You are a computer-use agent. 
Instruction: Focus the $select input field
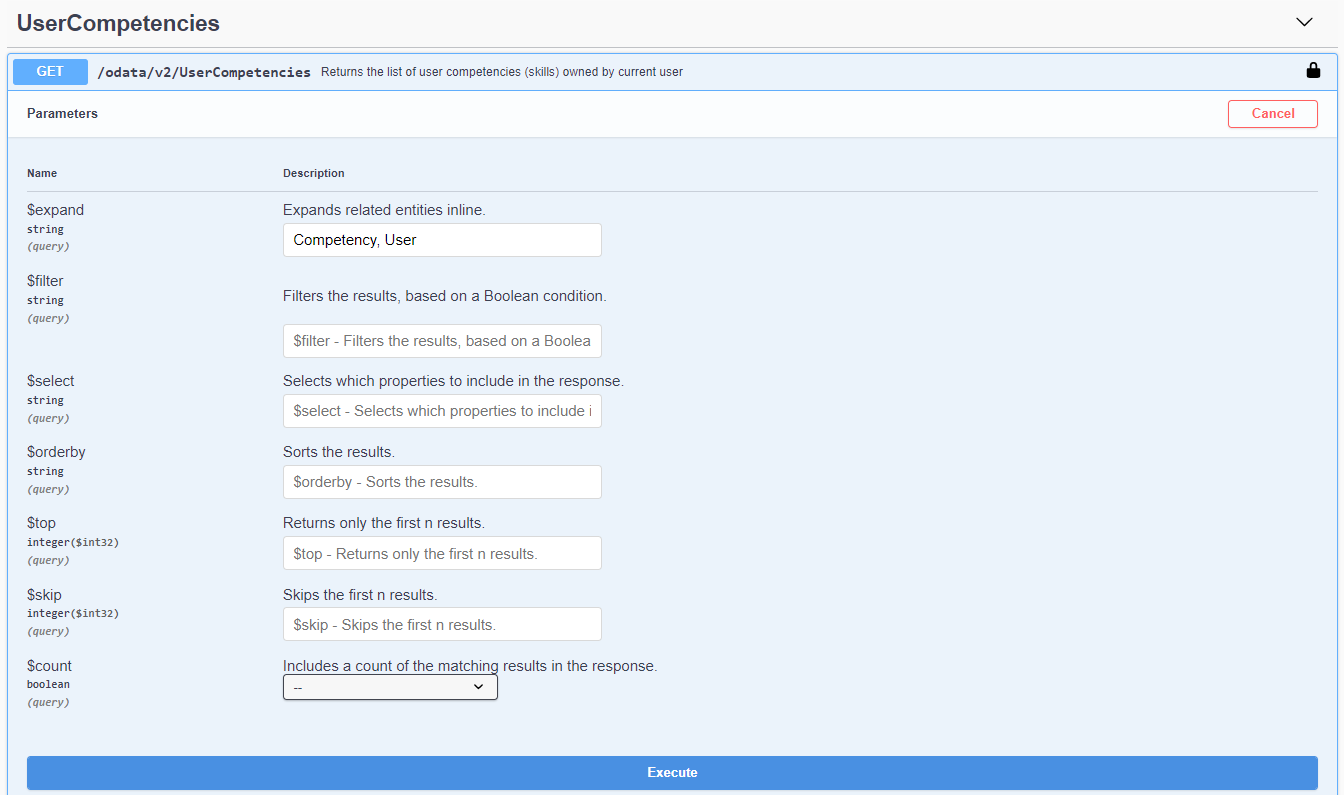point(442,411)
